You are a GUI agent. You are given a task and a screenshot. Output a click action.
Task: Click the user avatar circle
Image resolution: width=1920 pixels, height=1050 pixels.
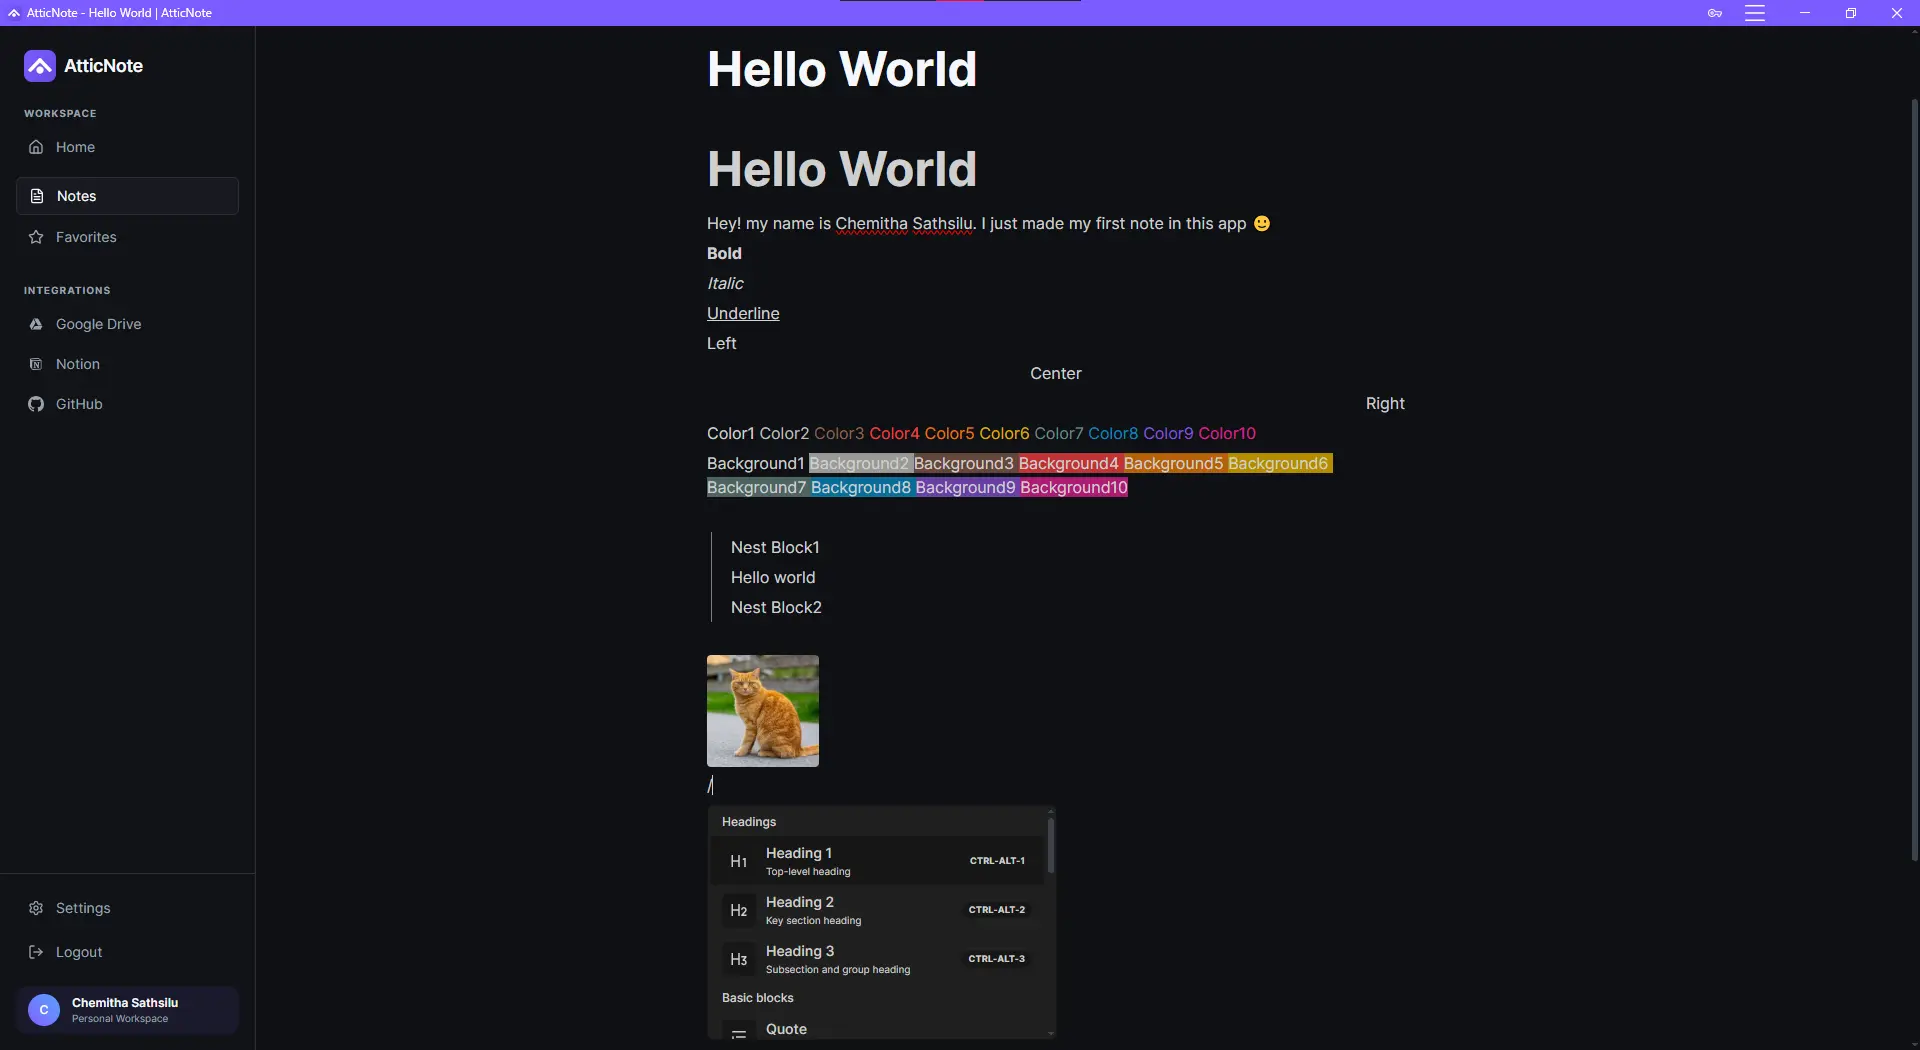tap(44, 1010)
